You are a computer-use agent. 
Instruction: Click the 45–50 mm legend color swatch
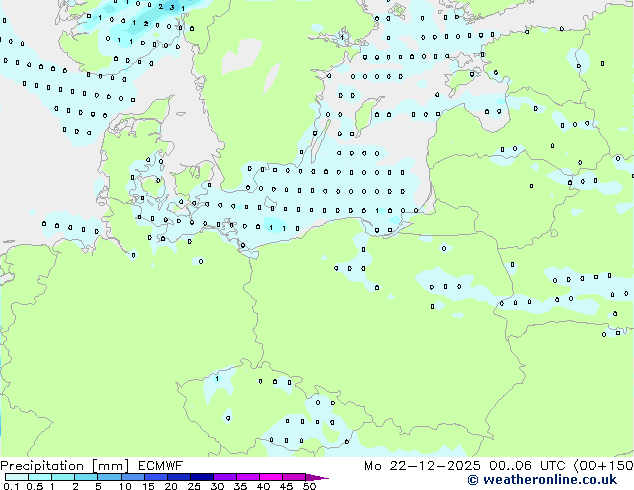[x=294, y=477]
